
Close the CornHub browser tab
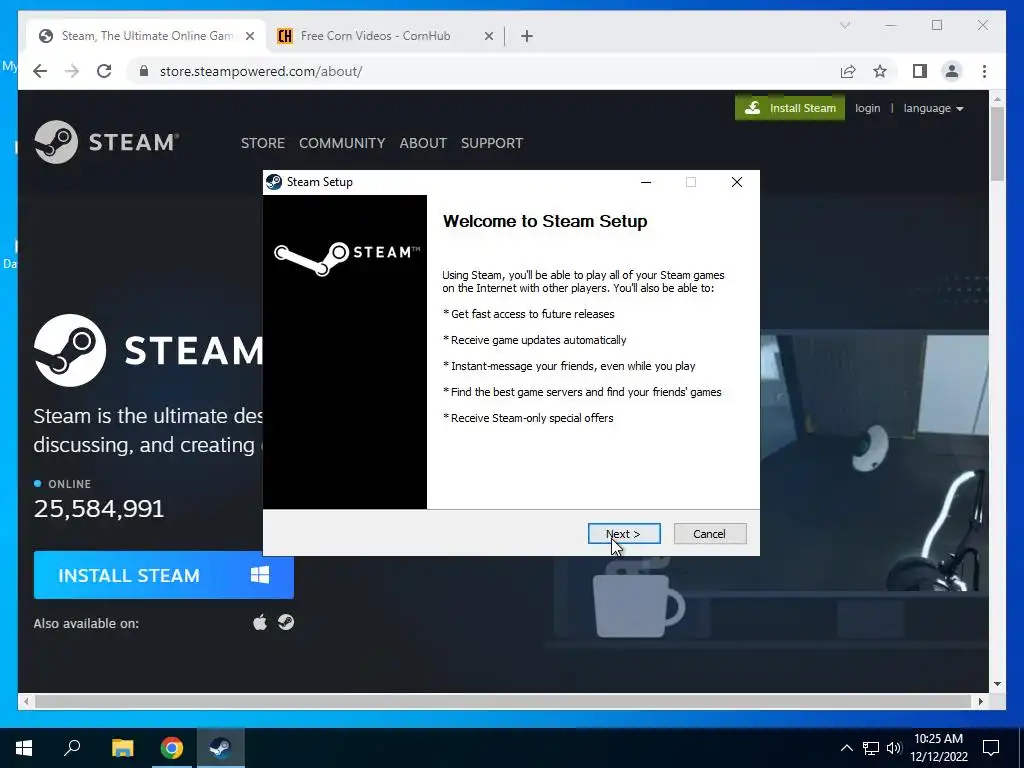pos(488,36)
